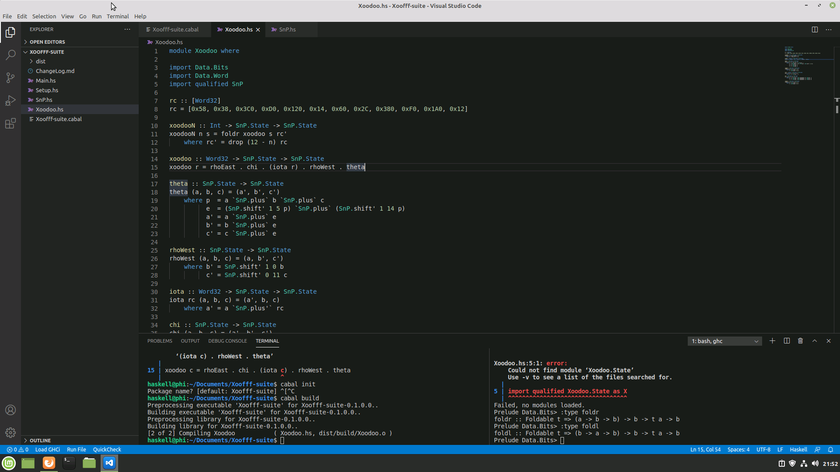Split the editor to the right
Screen dimensions: 840x472
[814, 29]
